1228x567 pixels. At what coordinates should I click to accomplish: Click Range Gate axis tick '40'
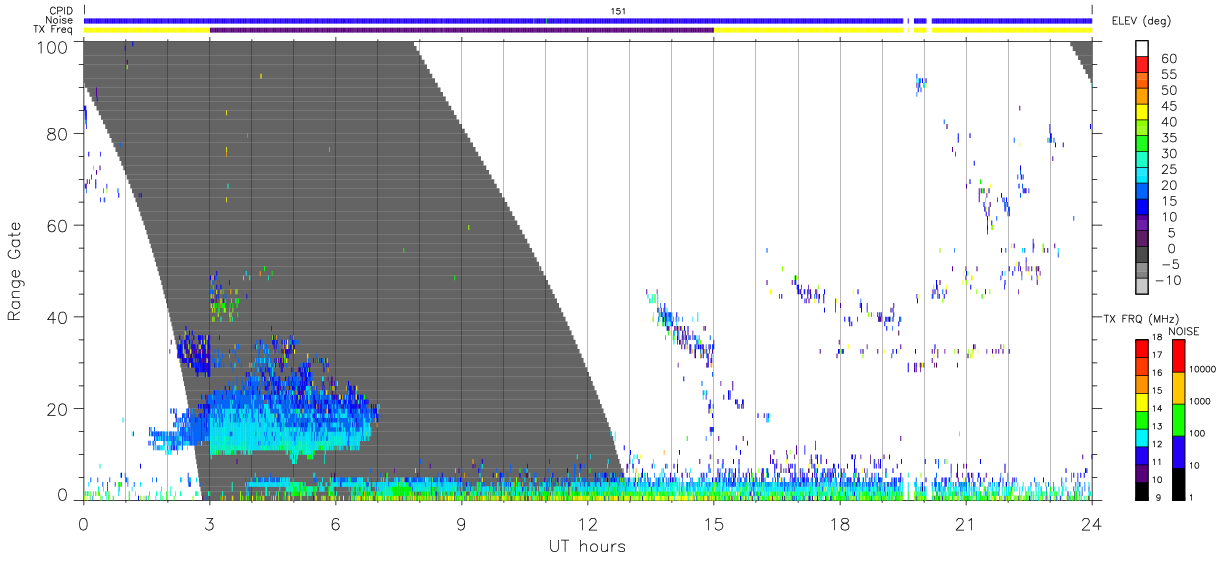pyautogui.click(x=59, y=316)
